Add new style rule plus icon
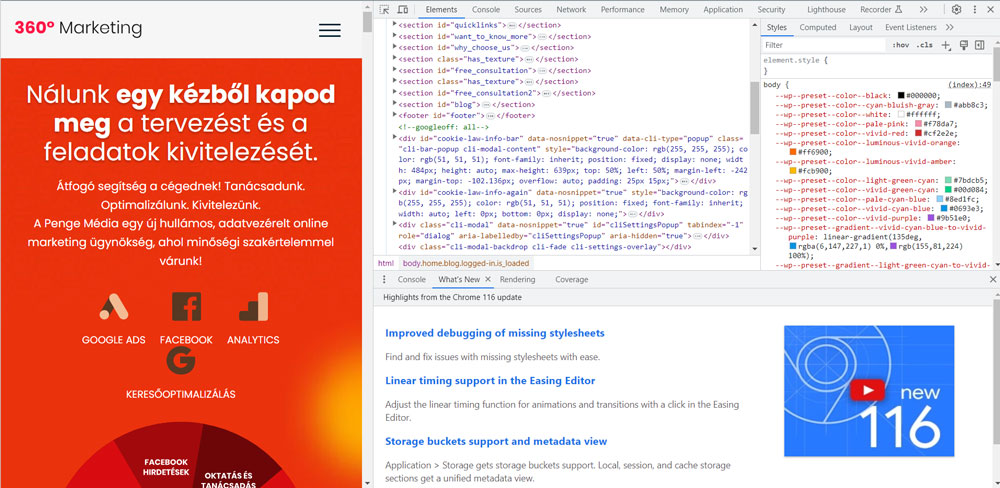 tap(946, 45)
